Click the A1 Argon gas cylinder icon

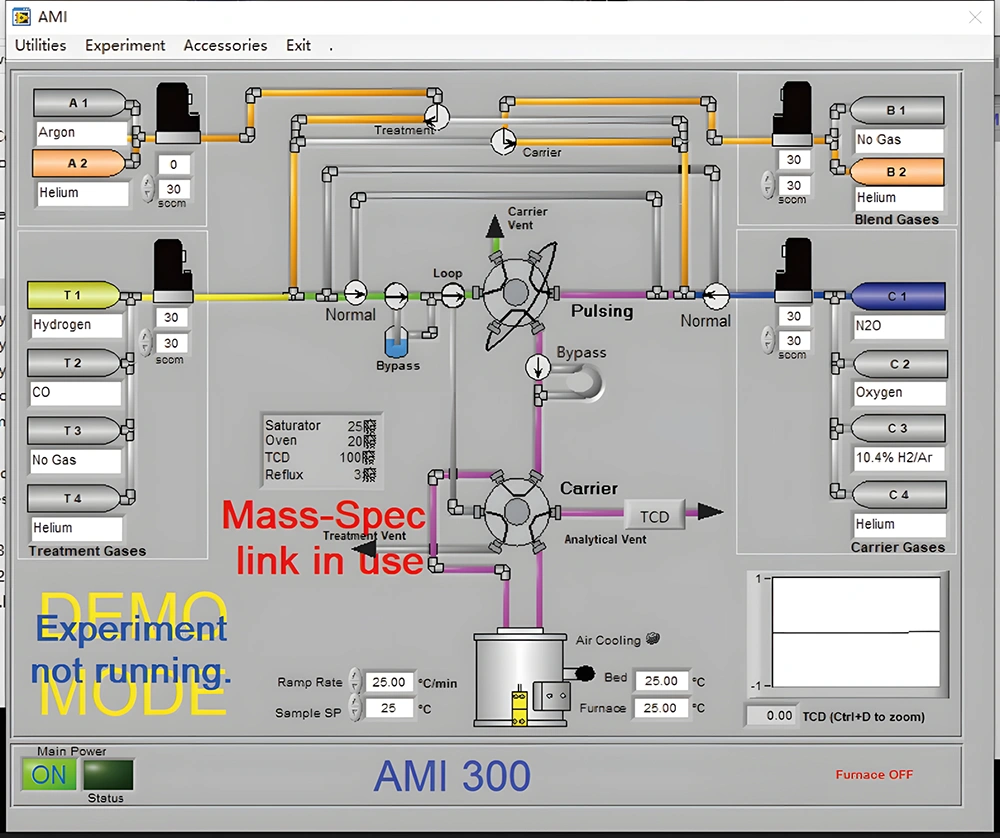80,103
